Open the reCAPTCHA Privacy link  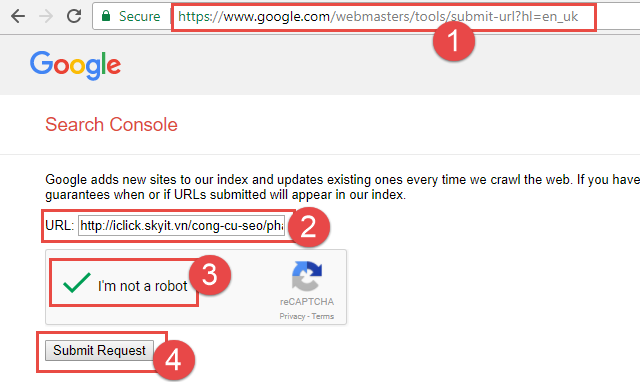click(292, 316)
